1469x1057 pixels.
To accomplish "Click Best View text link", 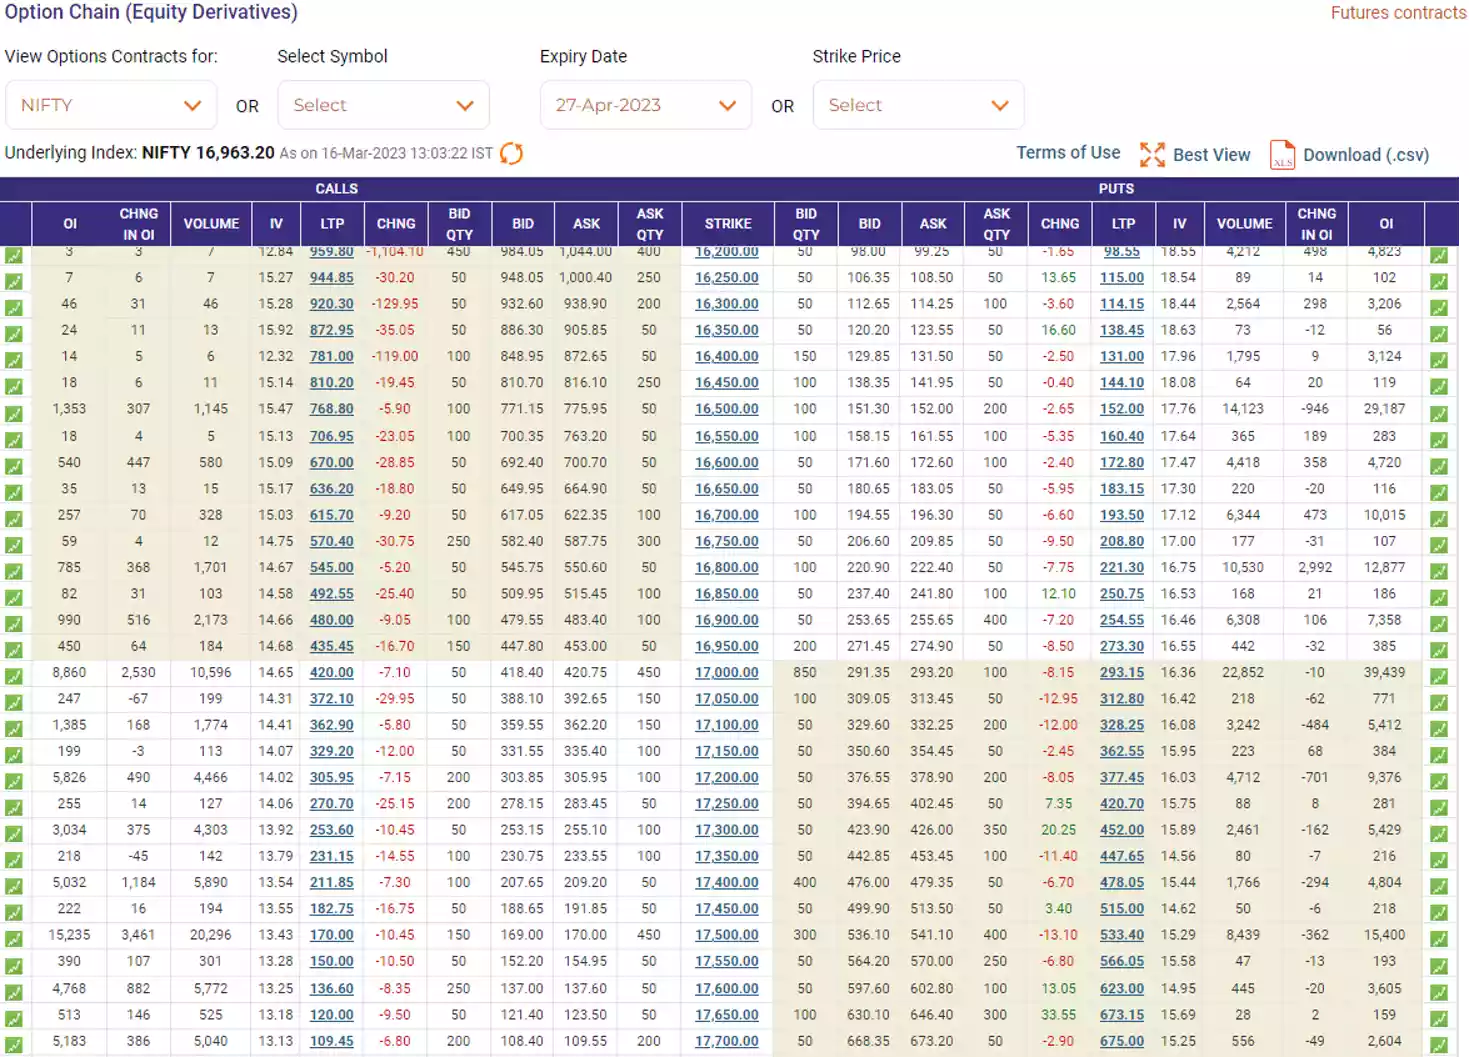I will point(1211,155).
